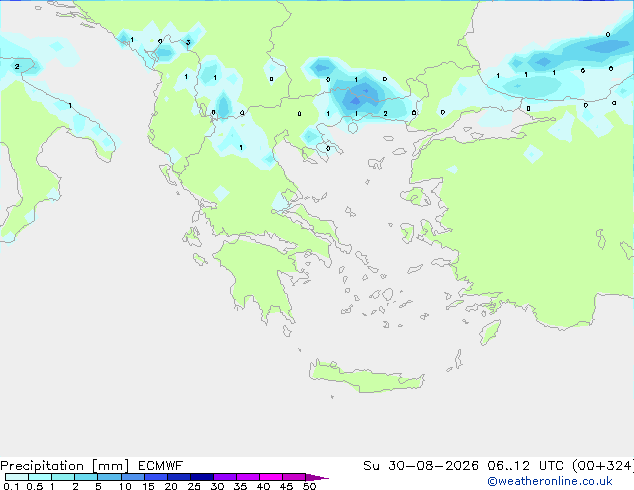
Task: Click the 5–10 mm legend swatch
Action: [x=109, y=477]
